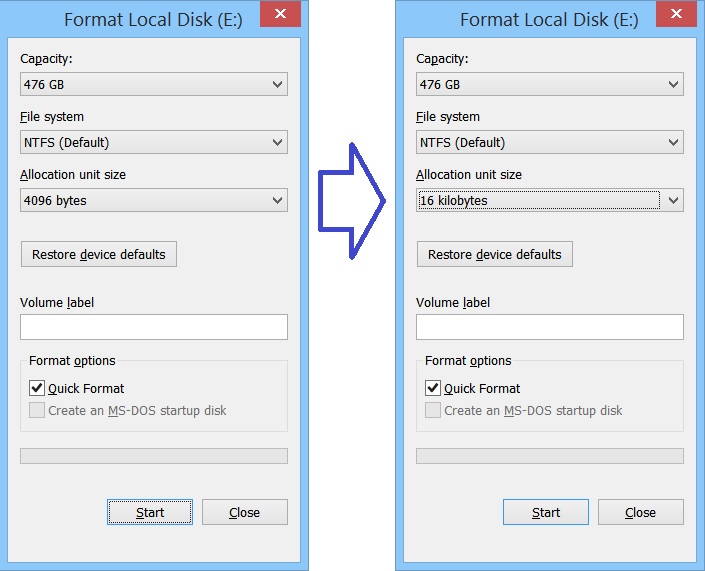Toggle Quick Format checkbox in left dialog

(37, 388)
